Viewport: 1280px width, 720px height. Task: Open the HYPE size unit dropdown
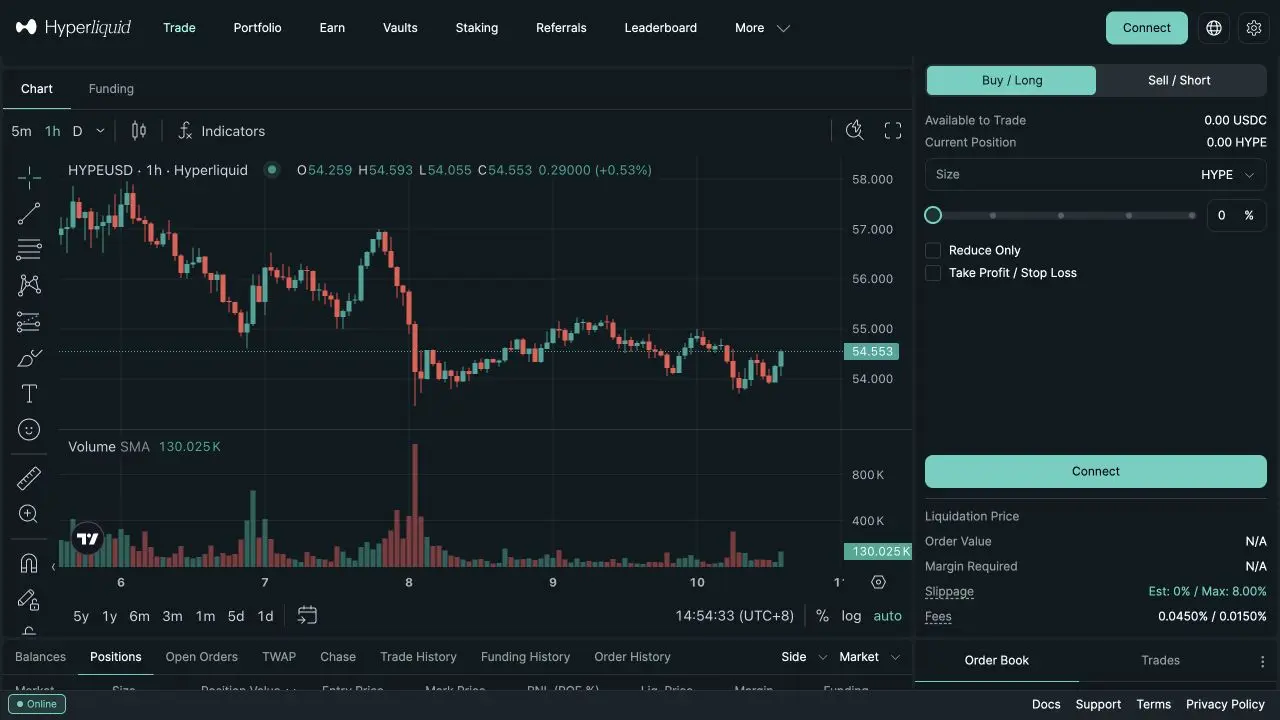click(x=1228, y=175)
